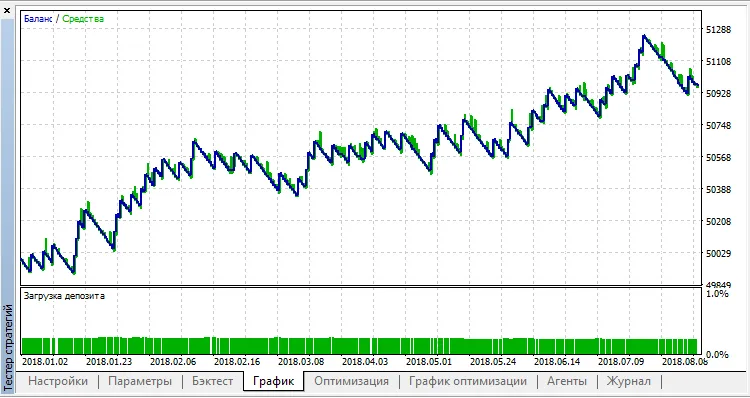Open the Агенты tab

tap(567, 381)
